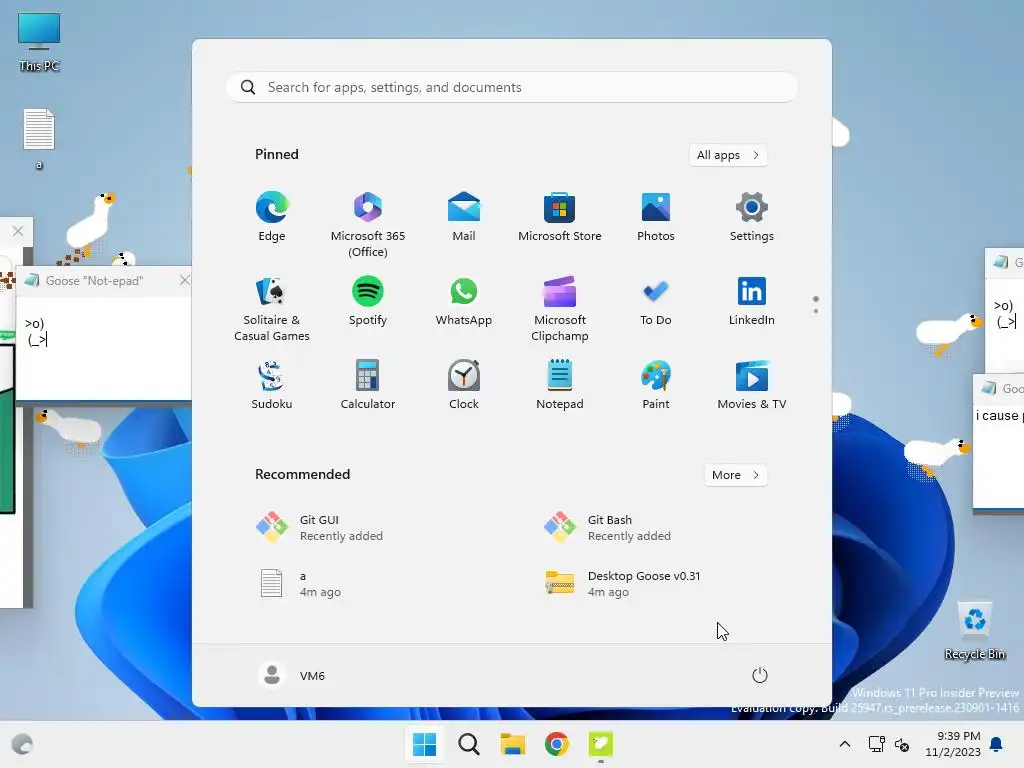Click the Windows Start taskbar button

424,744
